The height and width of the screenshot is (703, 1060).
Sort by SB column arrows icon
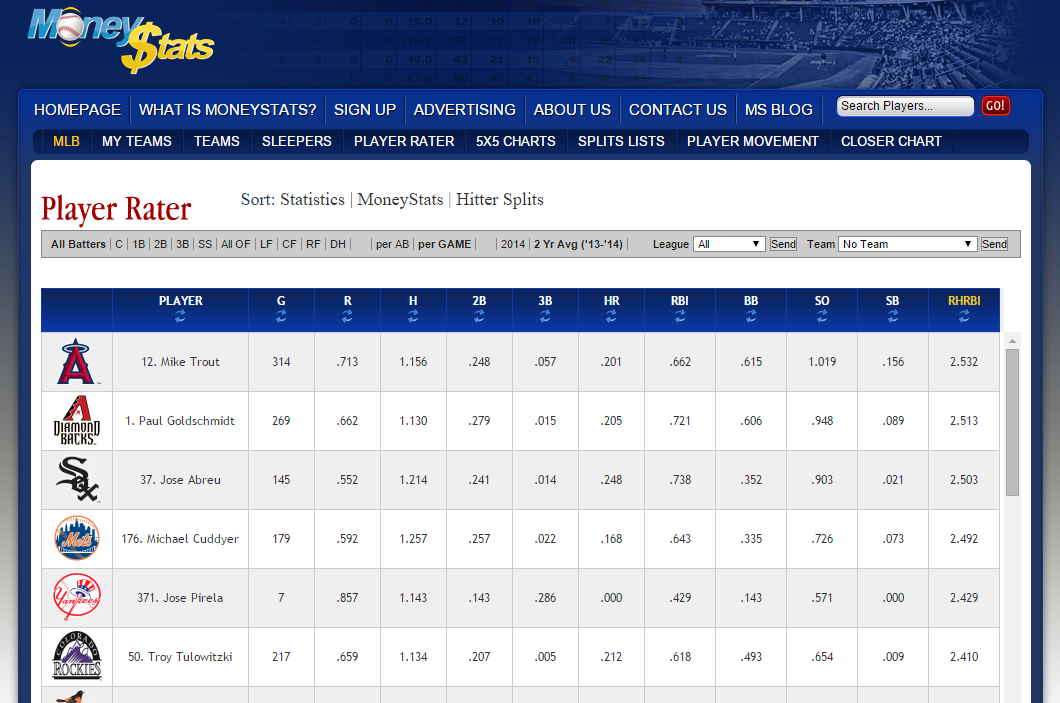[x=892, y=316]
